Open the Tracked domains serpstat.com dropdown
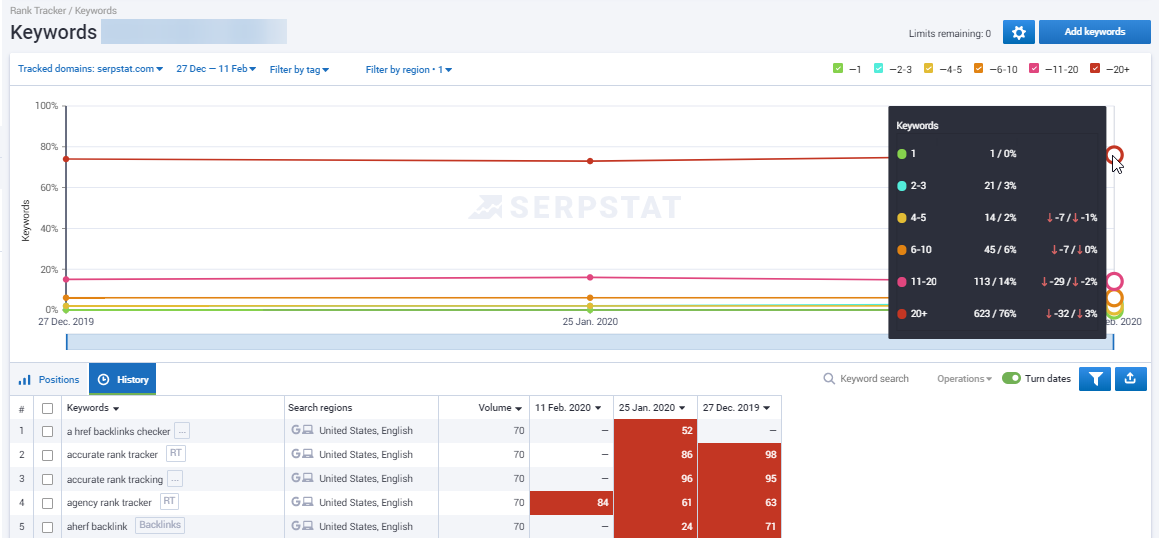 [90, 69]
